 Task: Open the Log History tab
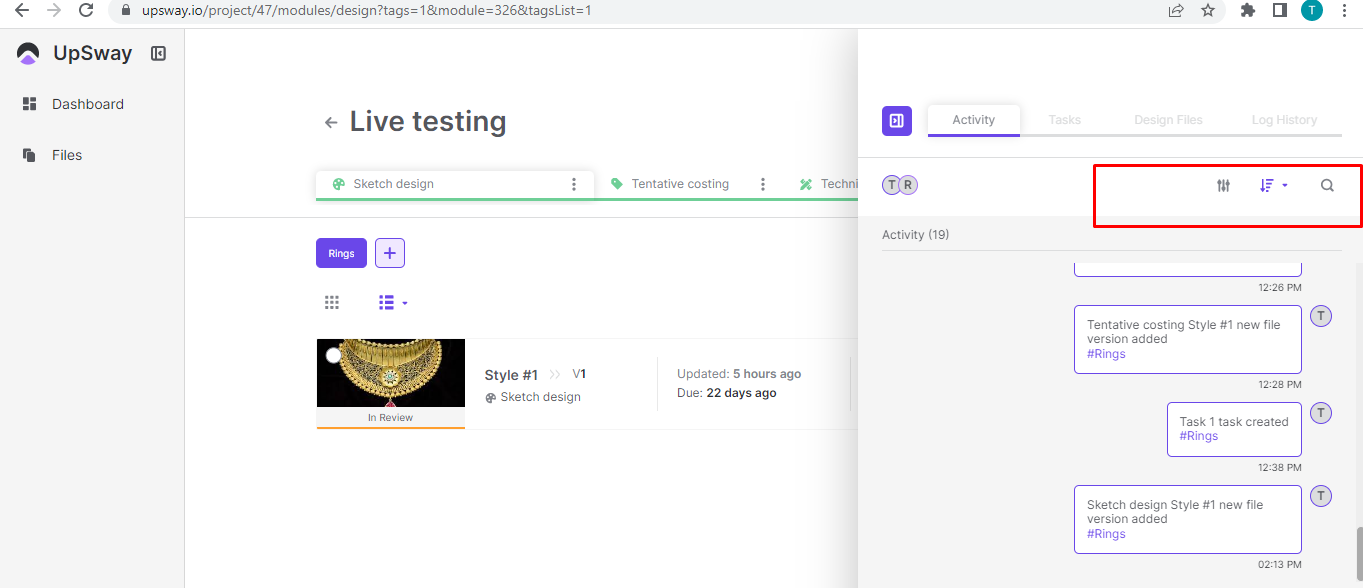tap(1284, 120)
